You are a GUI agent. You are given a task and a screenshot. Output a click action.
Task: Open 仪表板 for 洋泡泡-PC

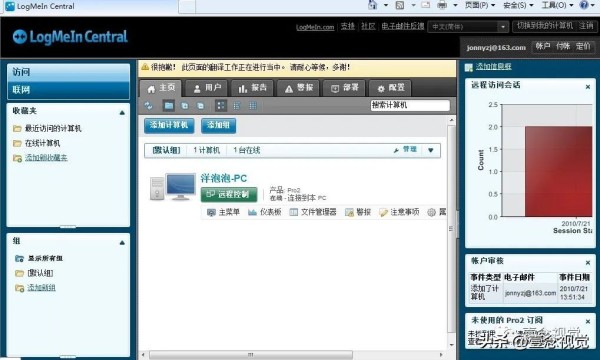coord(265,212)
